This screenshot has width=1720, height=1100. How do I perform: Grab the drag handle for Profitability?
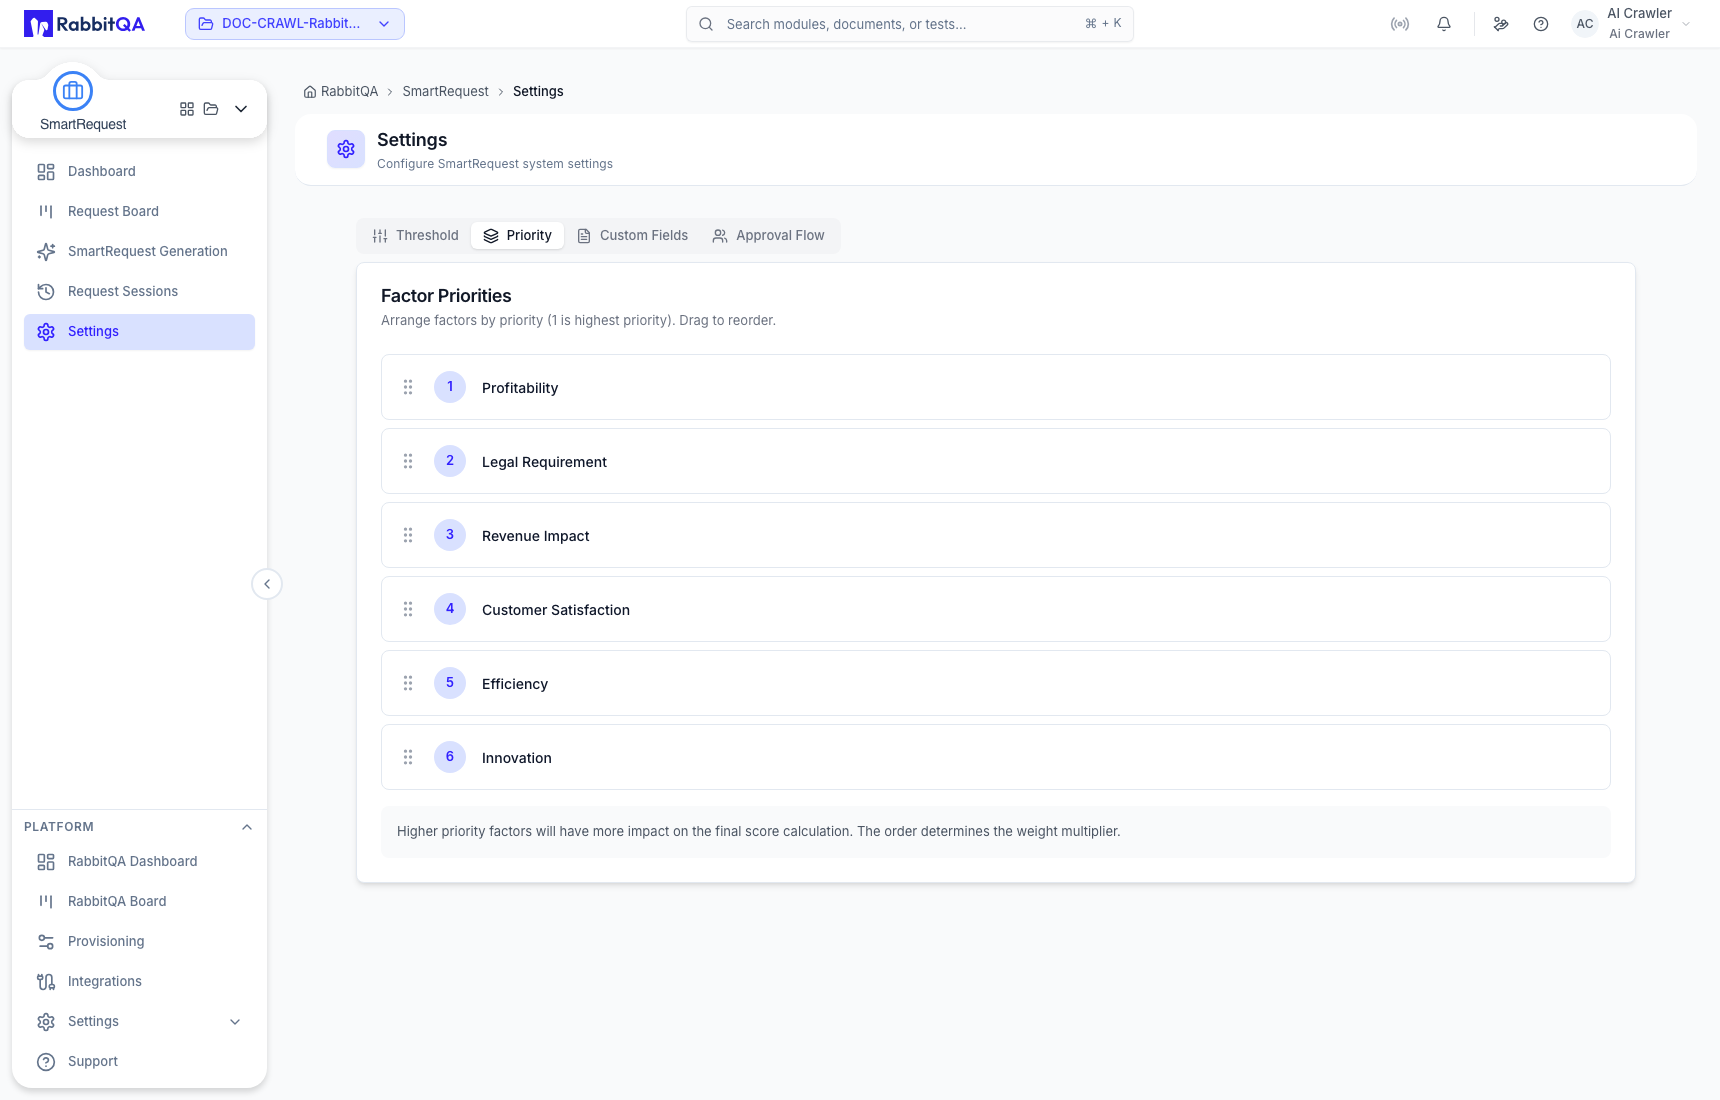coord(408,387)
